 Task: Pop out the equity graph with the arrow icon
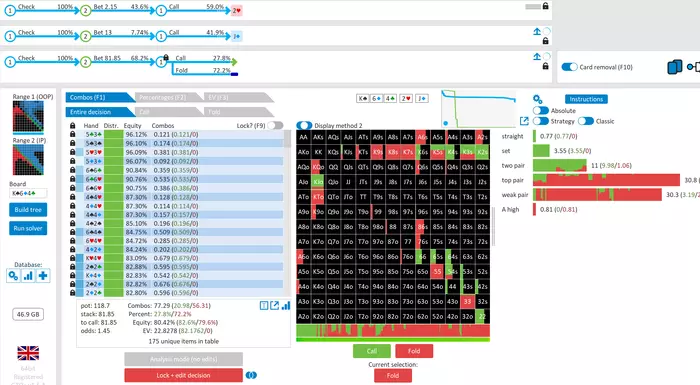pyautogui.click(x=524, y=121)
